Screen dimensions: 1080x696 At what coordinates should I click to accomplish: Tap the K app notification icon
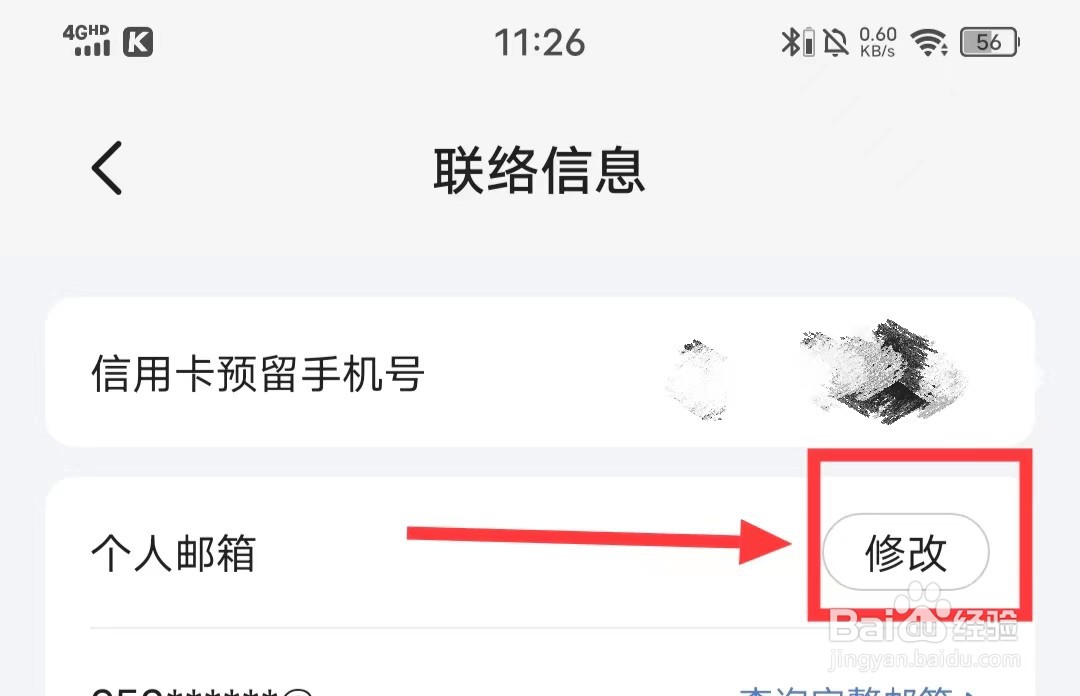click(138, 42)
